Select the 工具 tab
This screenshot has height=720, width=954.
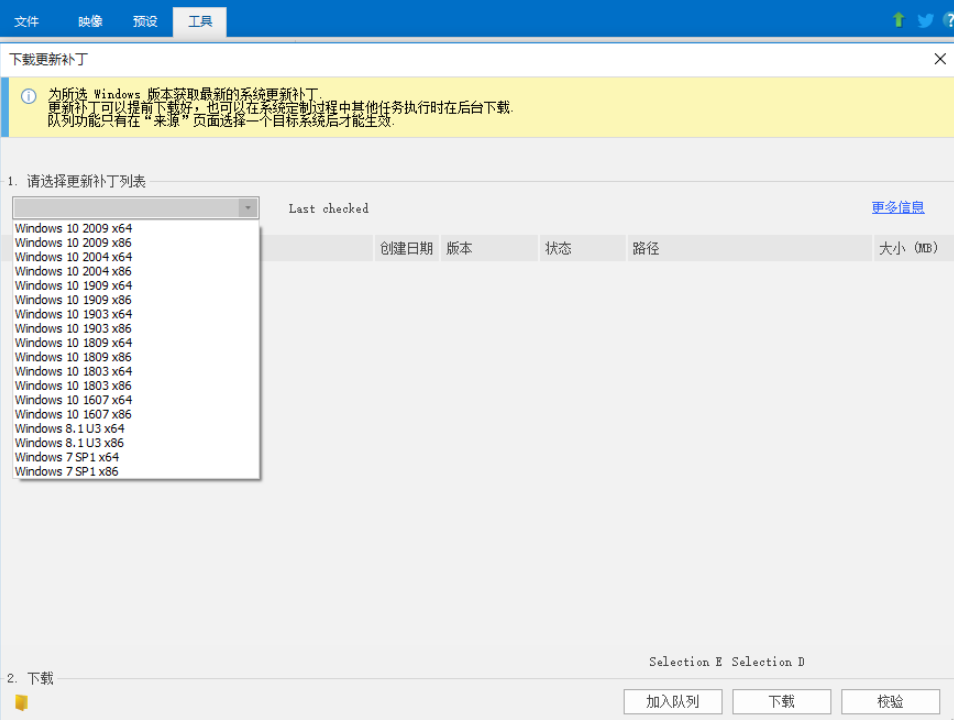(x=200, y=22)
